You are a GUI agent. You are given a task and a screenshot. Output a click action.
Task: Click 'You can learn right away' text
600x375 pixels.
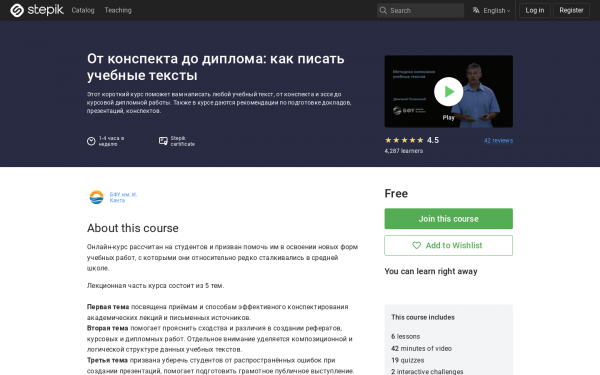[431, 271]
